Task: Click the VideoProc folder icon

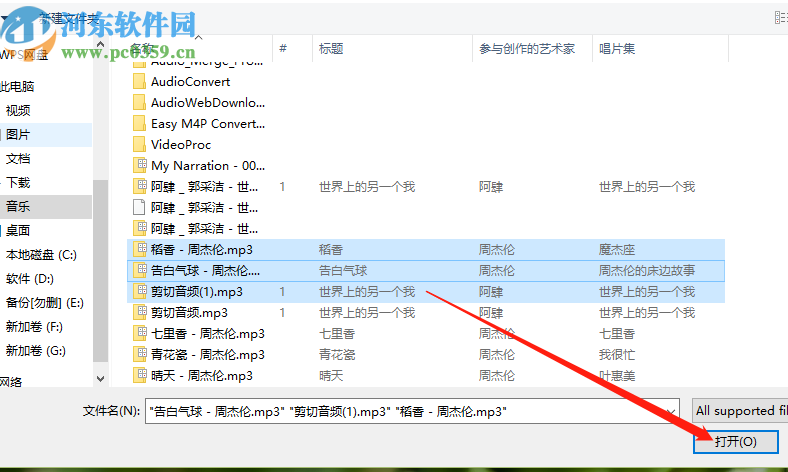Action: [x=139, y=145]
